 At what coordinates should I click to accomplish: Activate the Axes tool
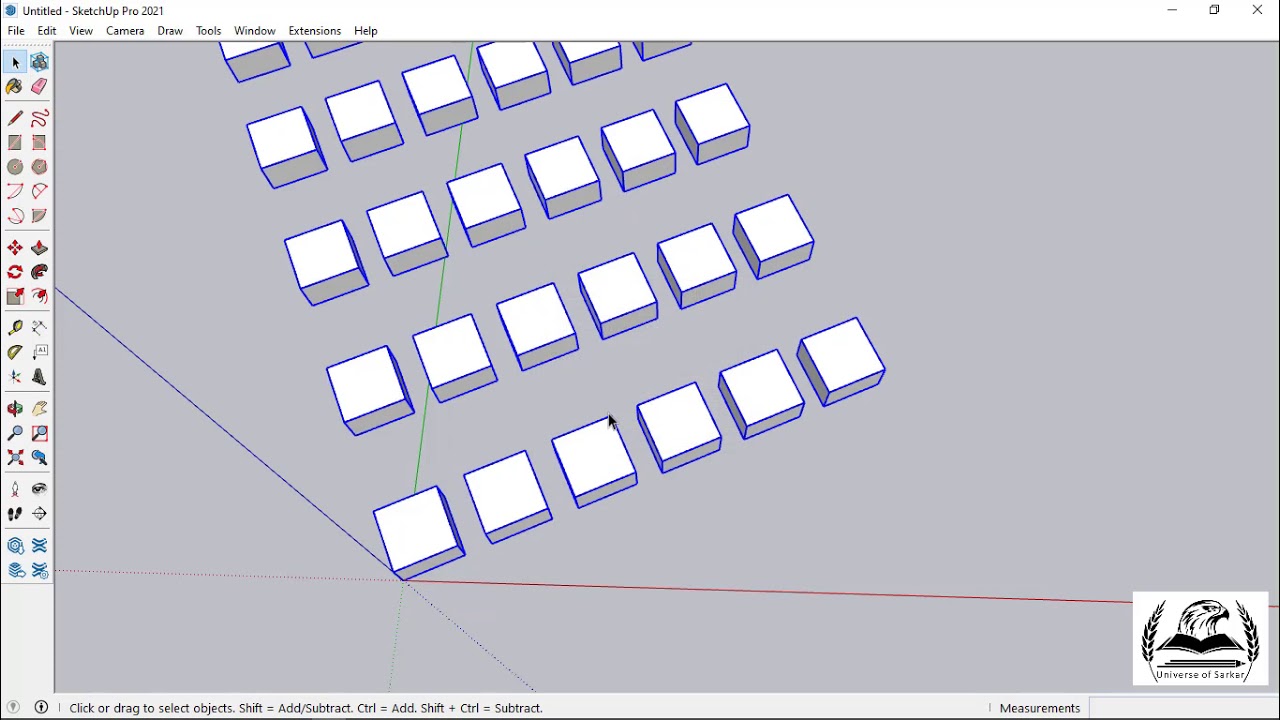point(15,377)
